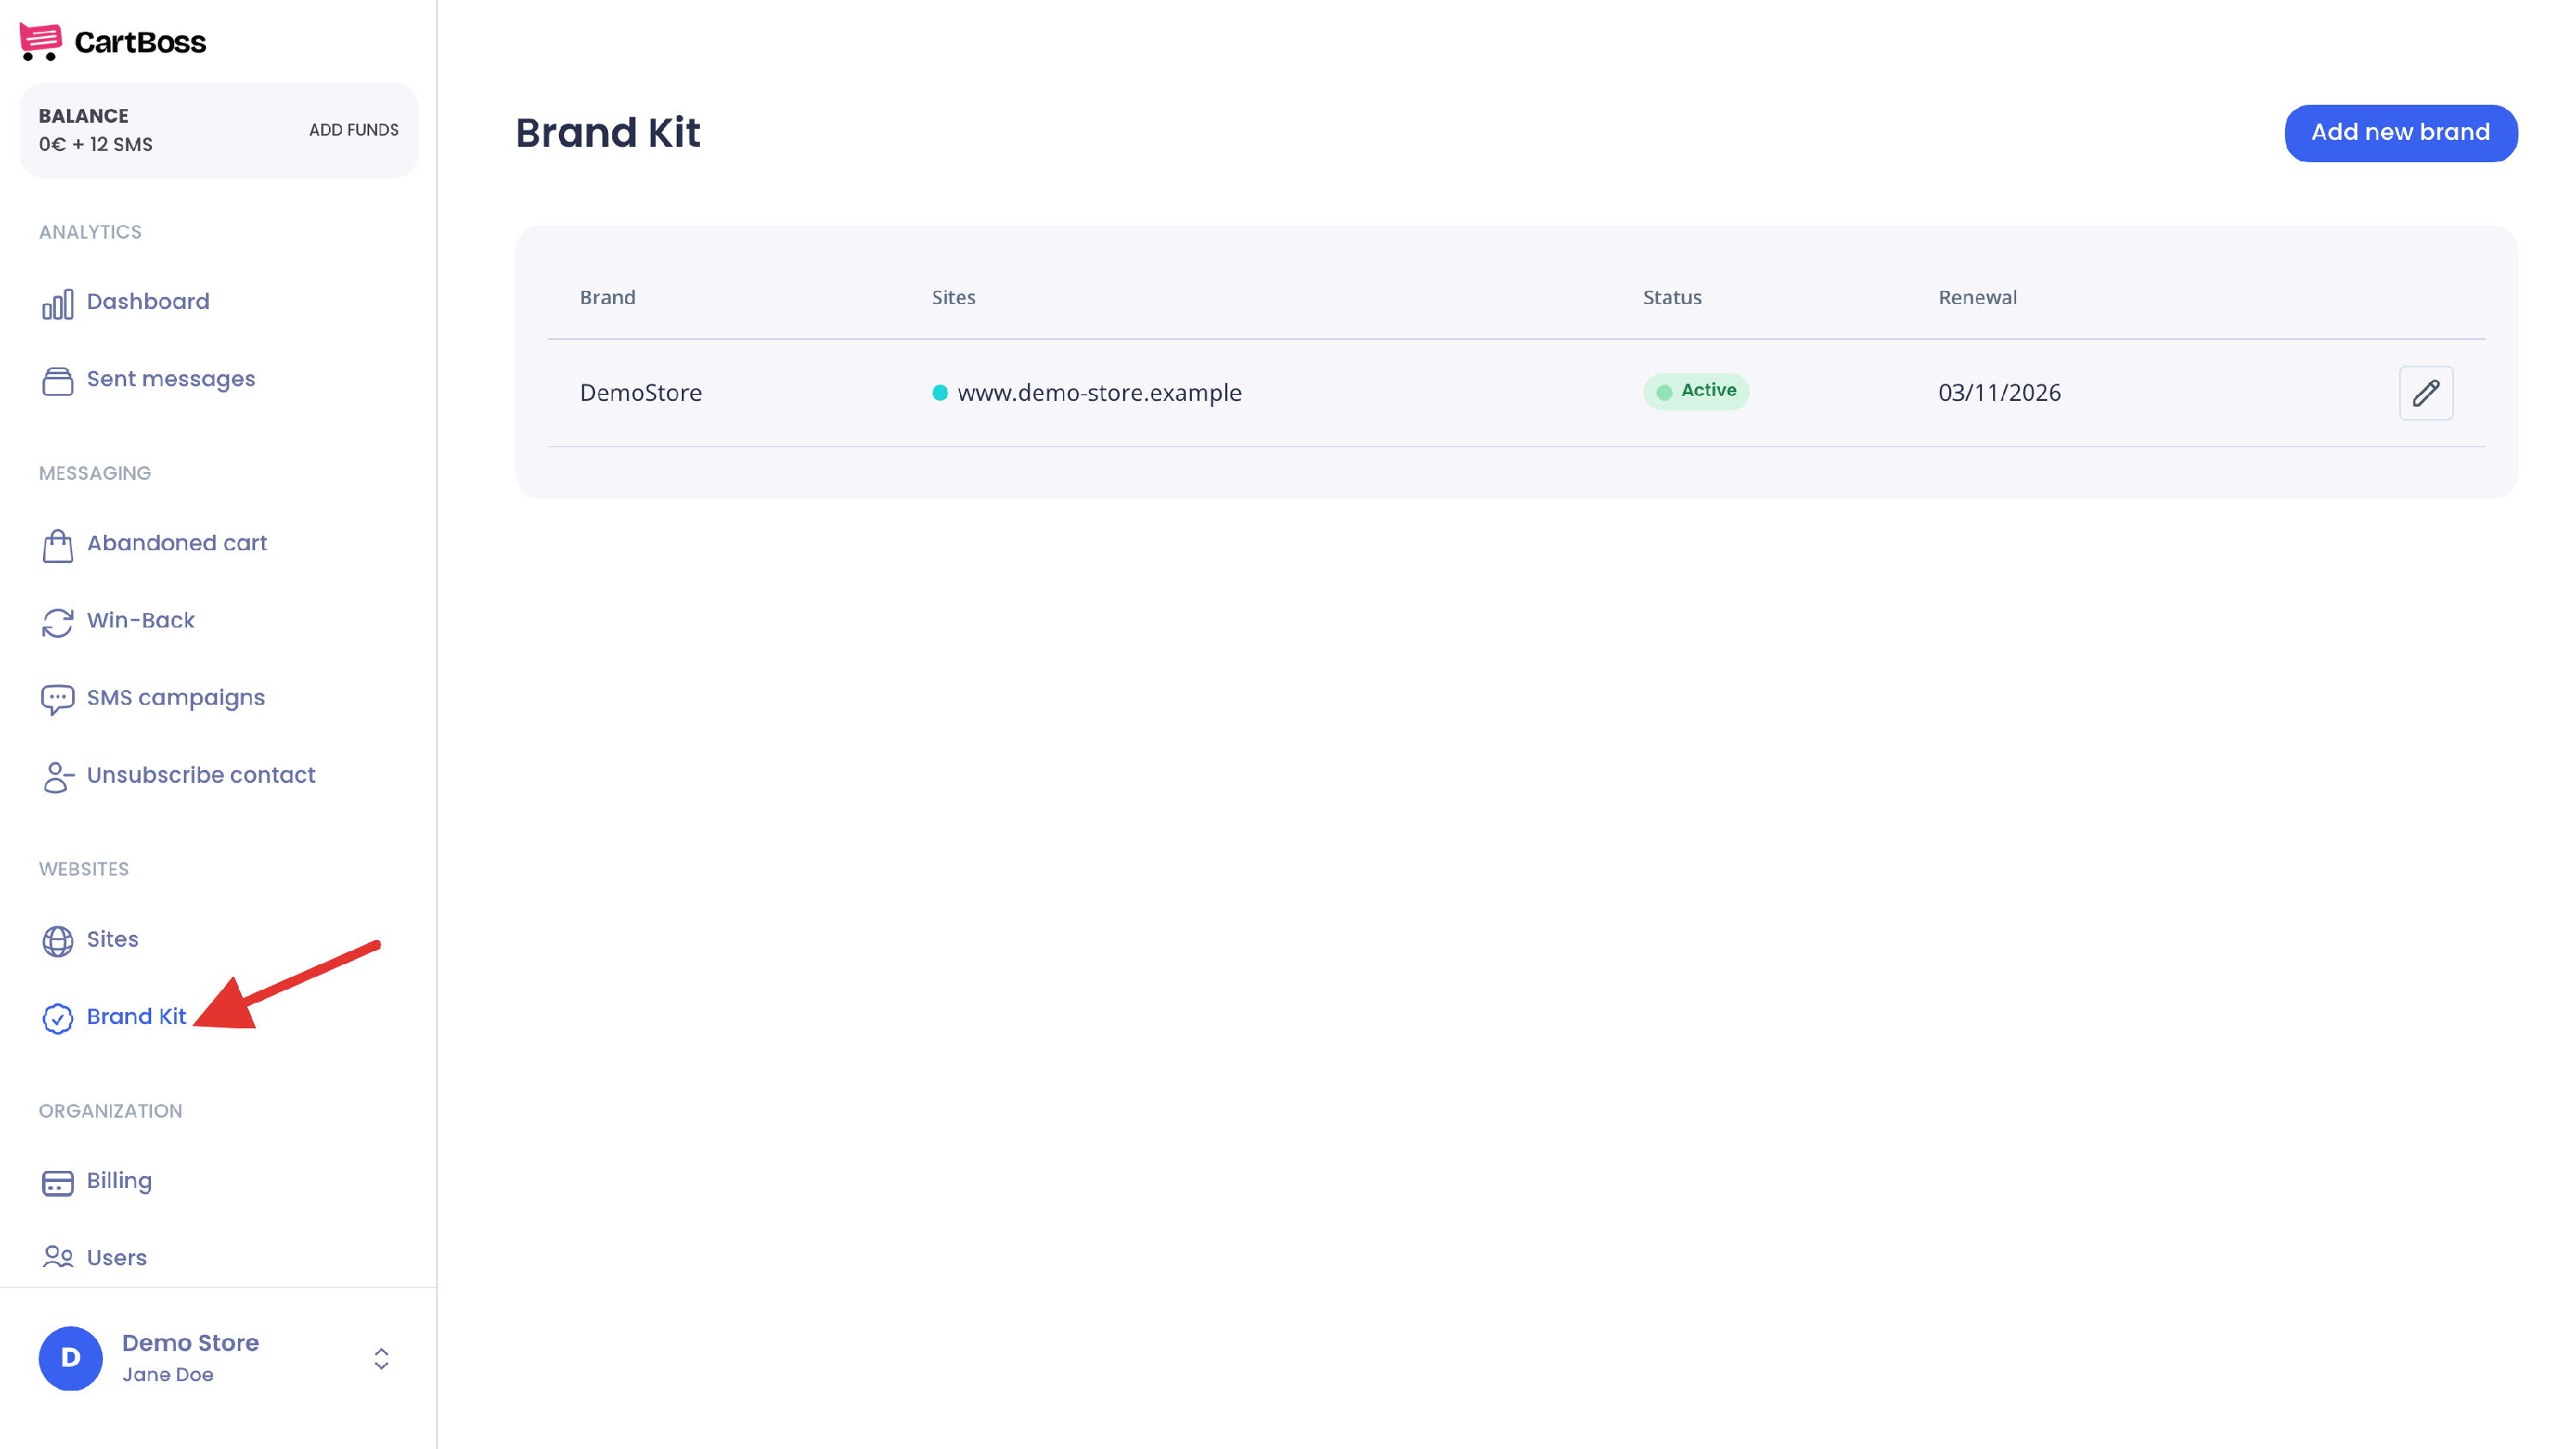This screenshot has height=1449, width=2576.
Task: Select the Abandoned cart bag icon
Action: click(57, 546)
